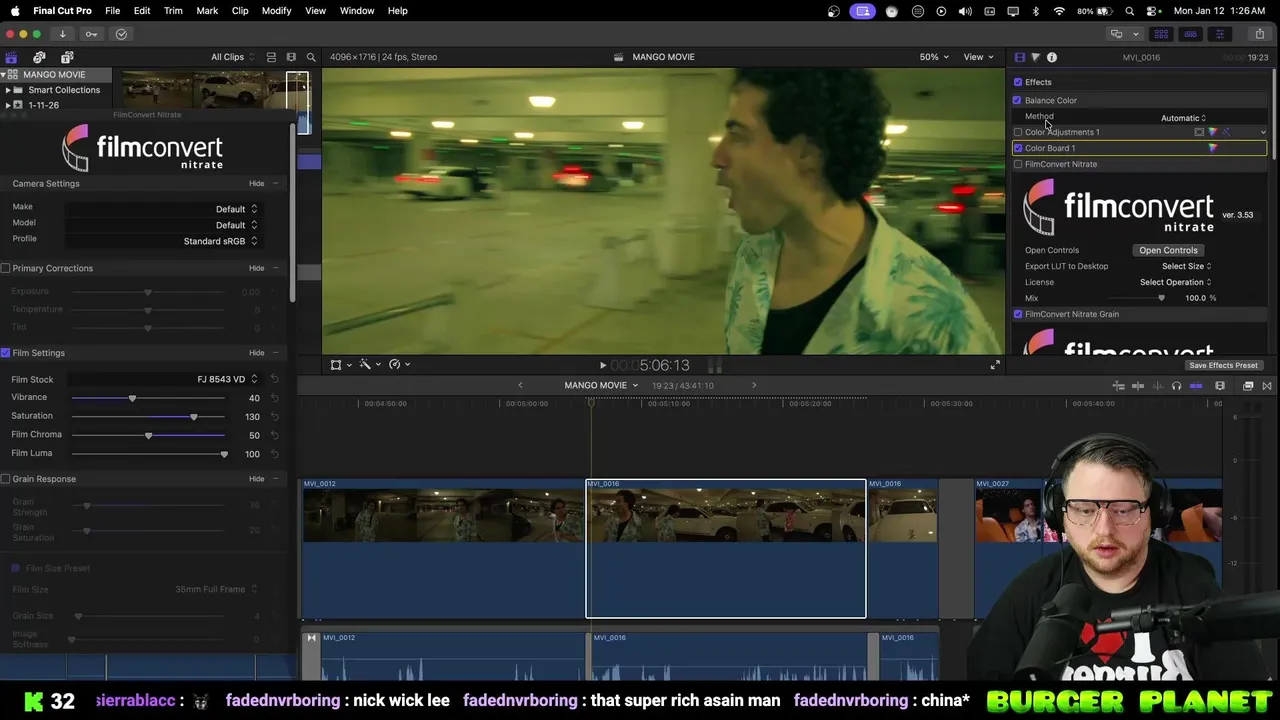Screen dimensions: 1280x720
Task: Enable the FilmConvert Nitrate effect checkbox
Action: coord(1018,164)
